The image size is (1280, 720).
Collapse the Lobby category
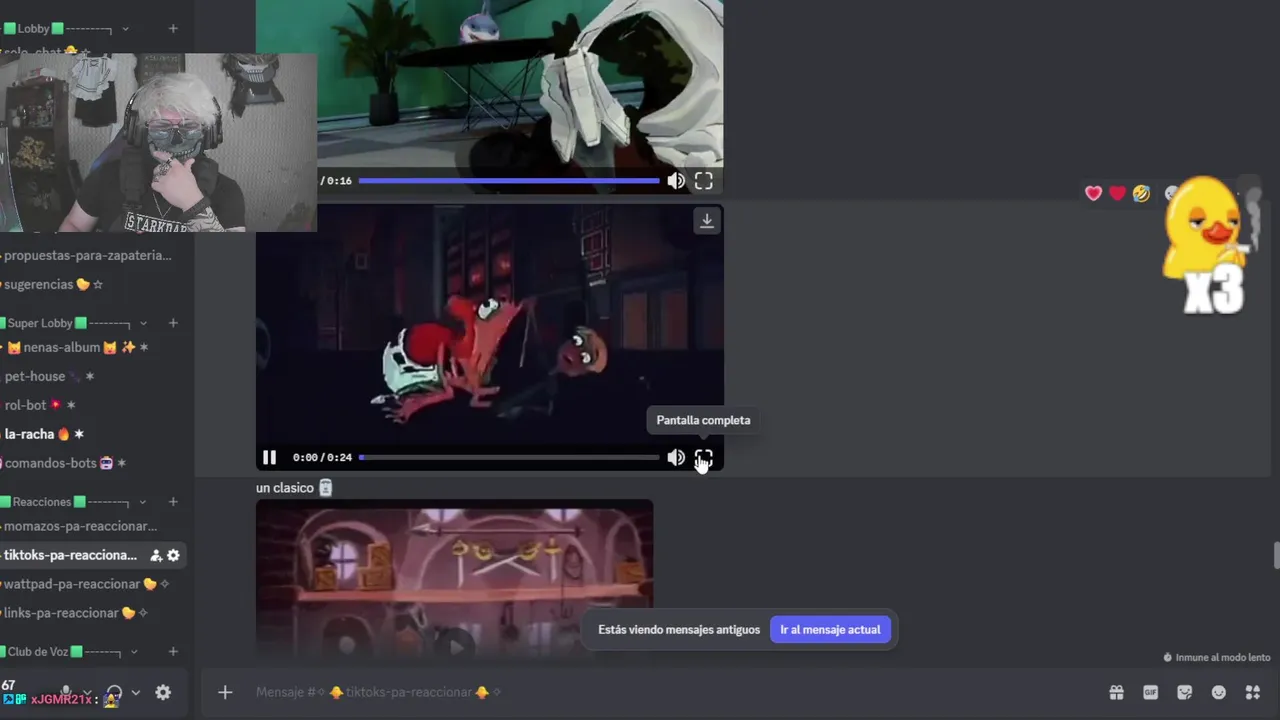[x=125, y=29]
